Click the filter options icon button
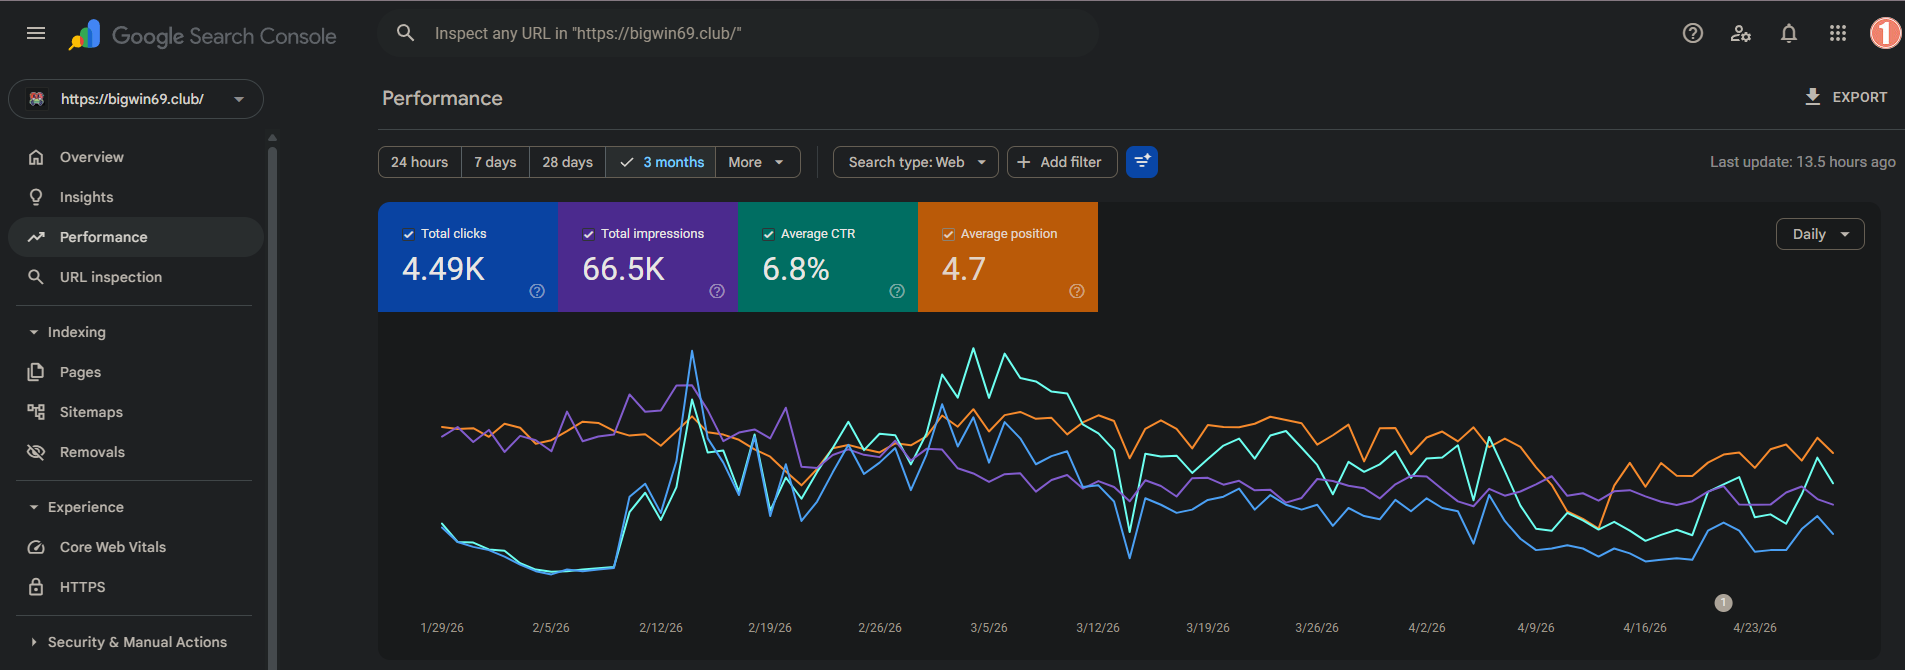This screenshot has width=1905, height=670. (x=1142, y=162)
